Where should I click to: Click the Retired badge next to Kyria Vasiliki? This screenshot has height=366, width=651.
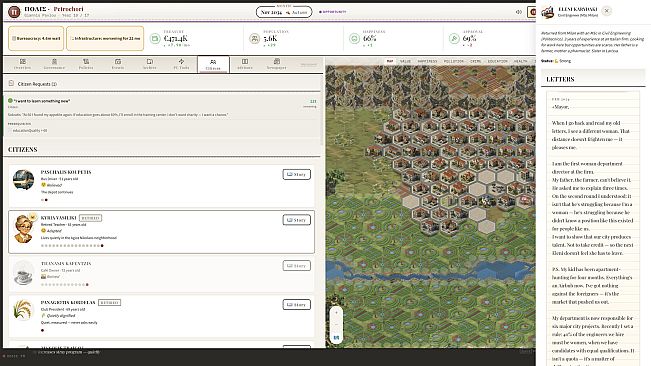[x=90, y=218]
